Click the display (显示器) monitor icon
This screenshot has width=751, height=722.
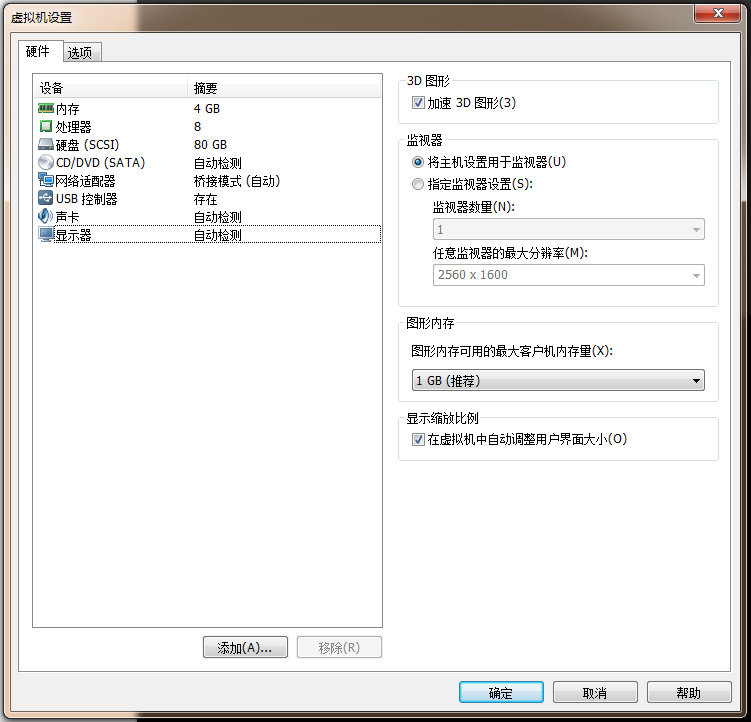[x=46, y=235]
